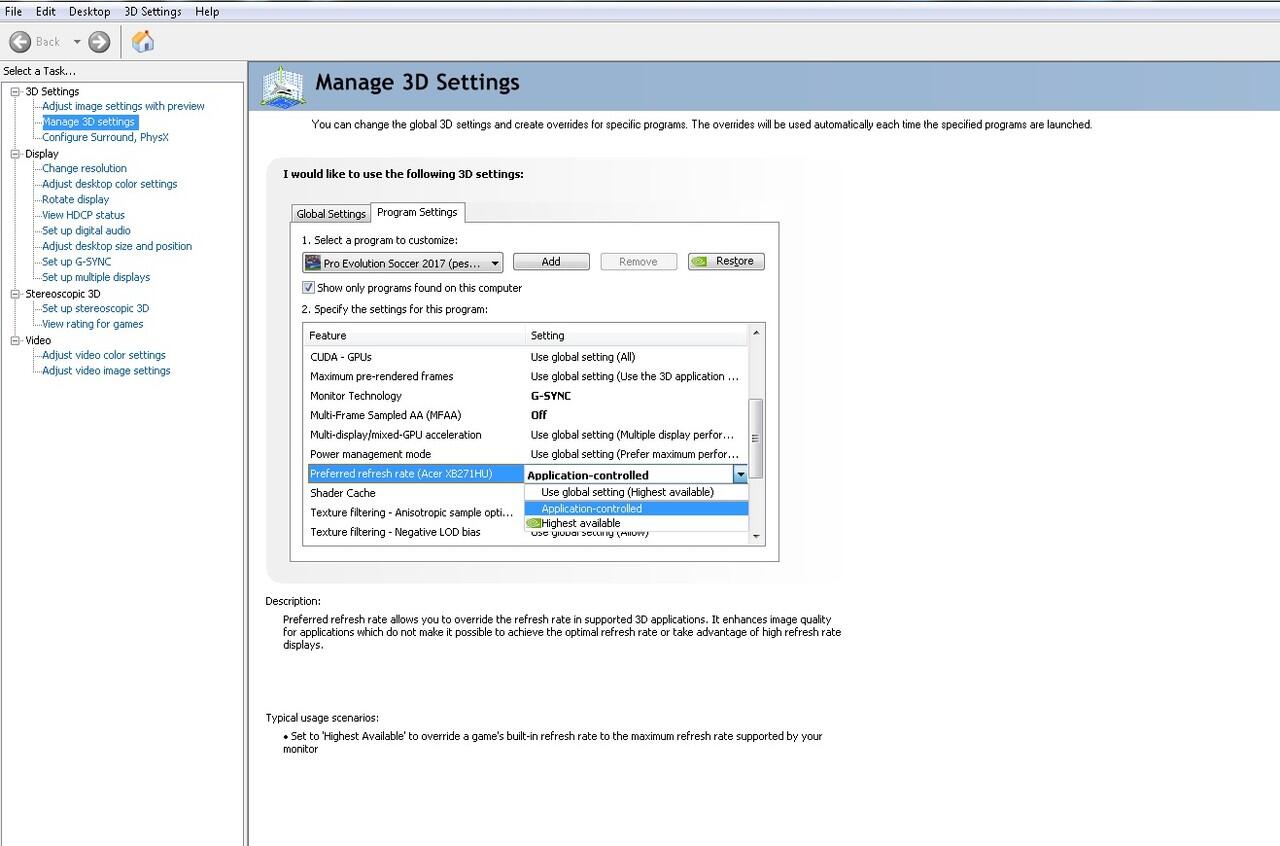
Task: Click the G-SYNC setting value
Action: coord(551,396)
